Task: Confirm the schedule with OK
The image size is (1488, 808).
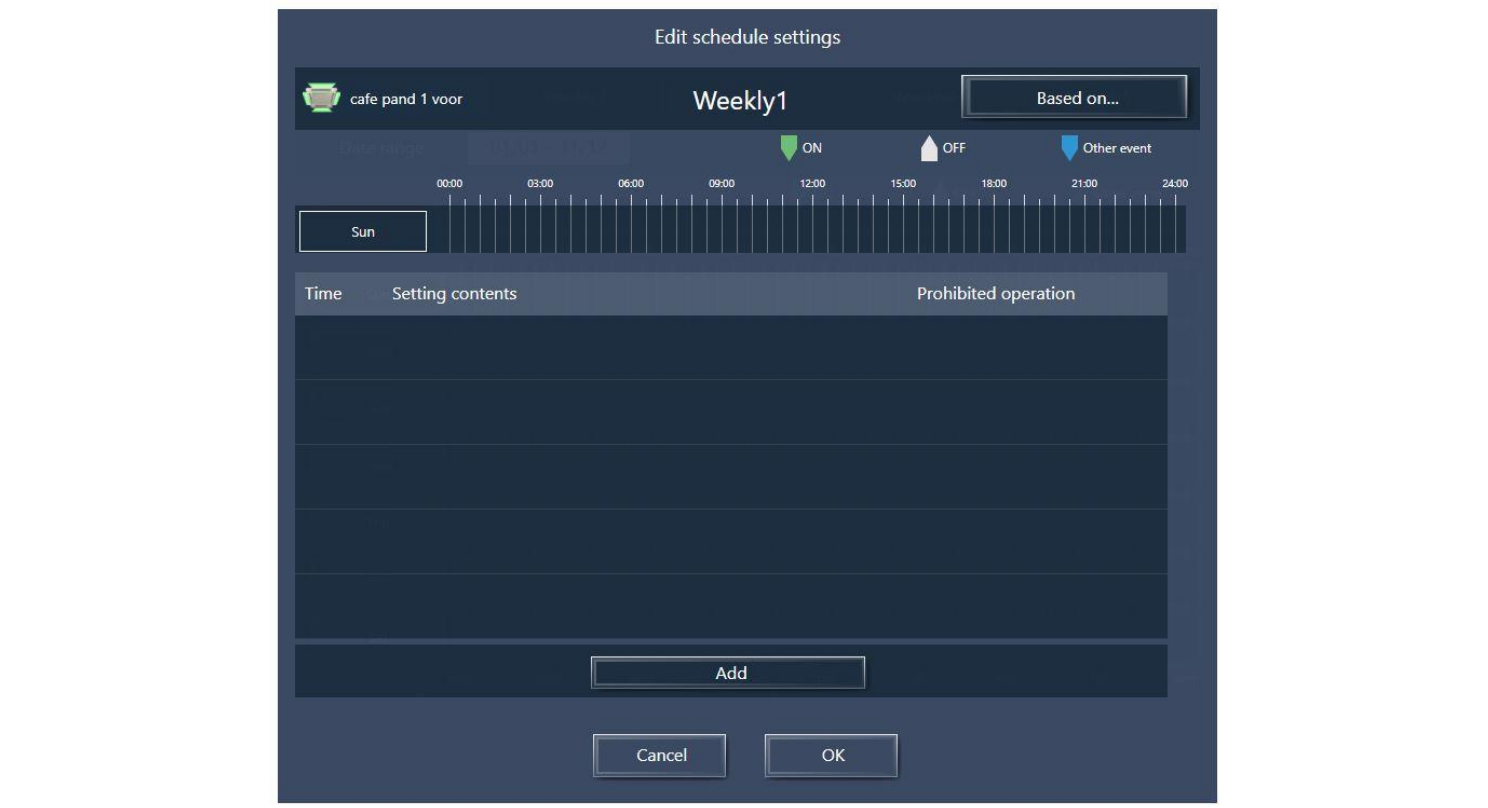Action: [831, 756]
